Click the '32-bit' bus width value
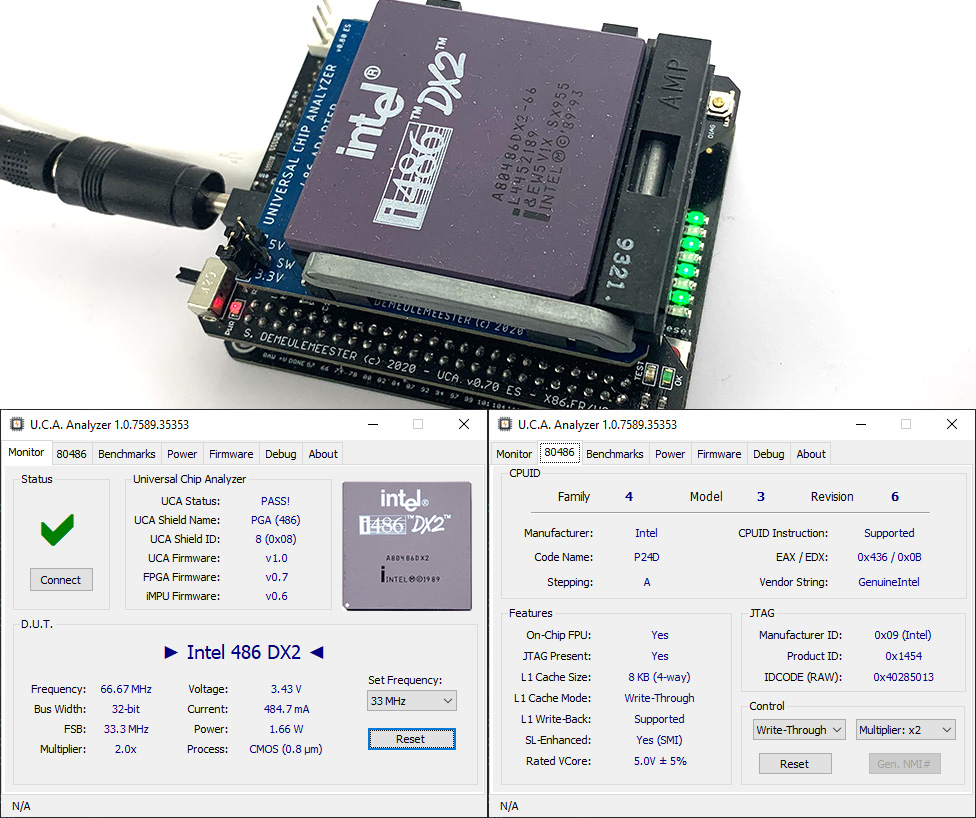Screen dimensions: 976x818 126,709
